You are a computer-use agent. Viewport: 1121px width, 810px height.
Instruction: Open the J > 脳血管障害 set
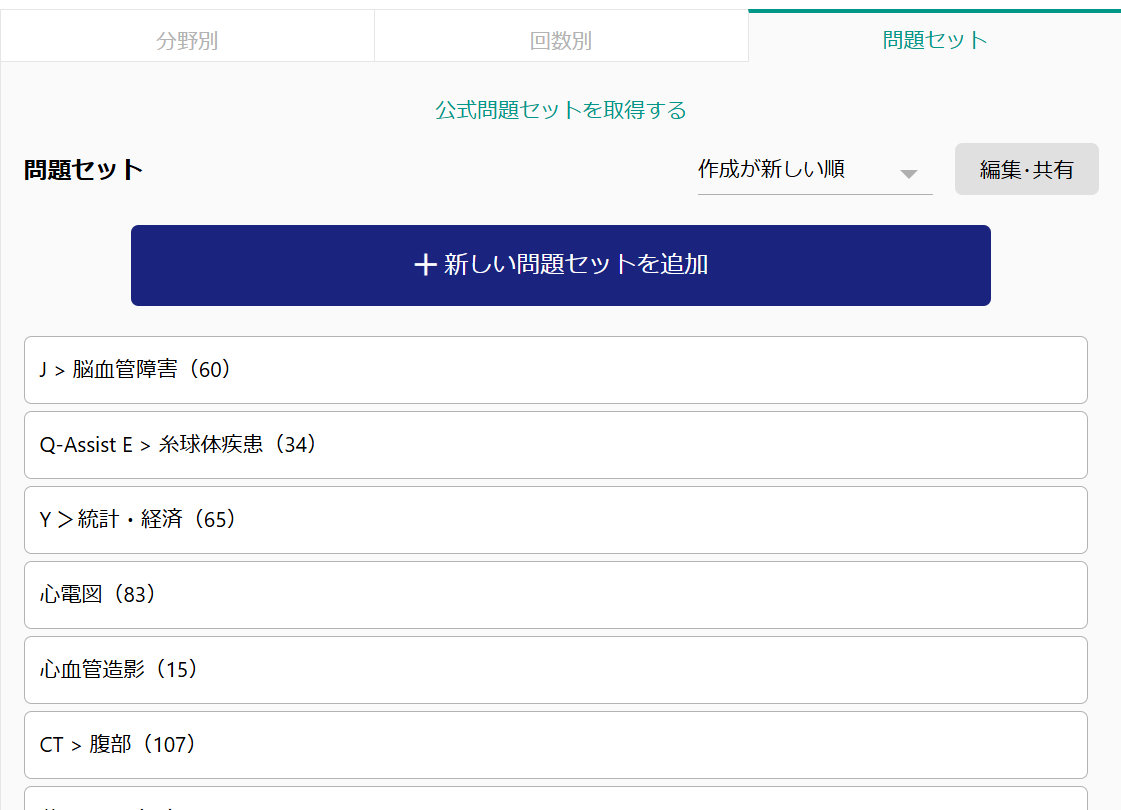tap(555, 370)
